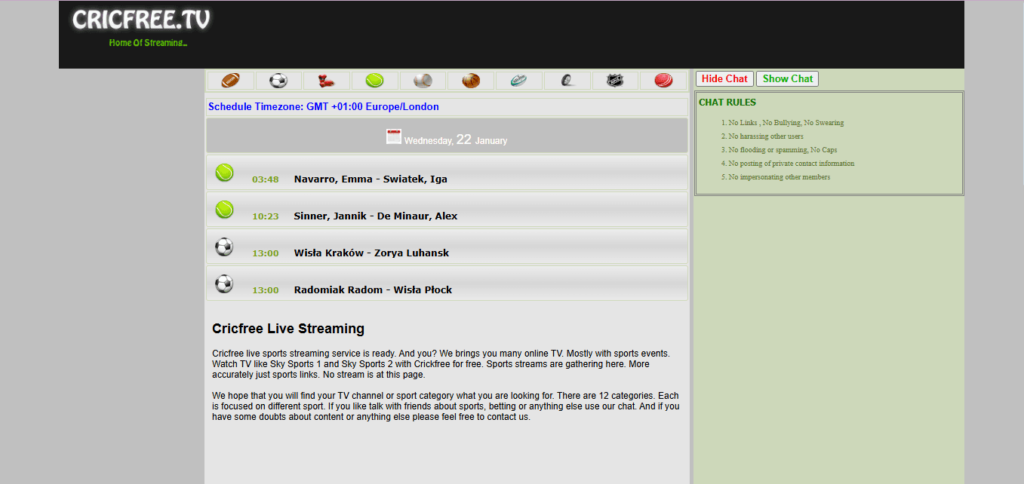Viewport: 1024px width, 484px height.
Task: Open the tennis ball category in toolbar
Action: [x=375, y=80]
